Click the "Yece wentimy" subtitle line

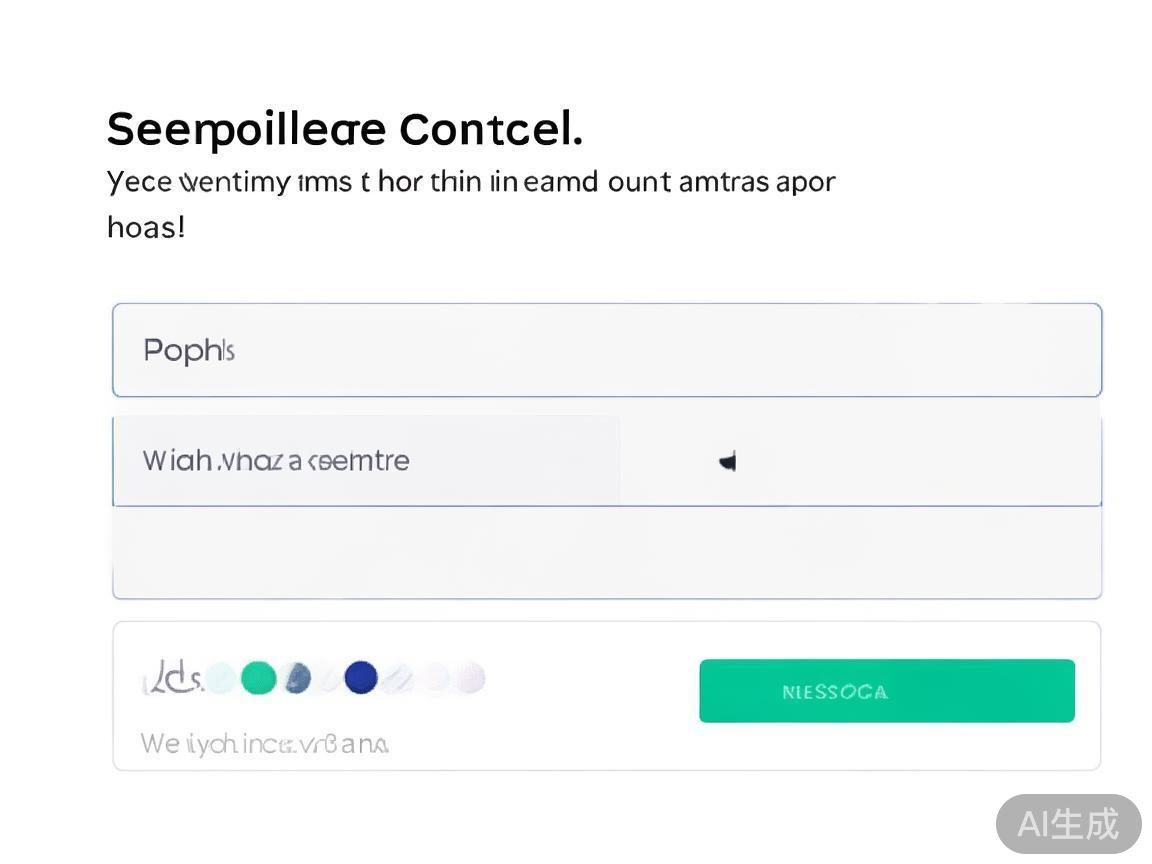470,182
